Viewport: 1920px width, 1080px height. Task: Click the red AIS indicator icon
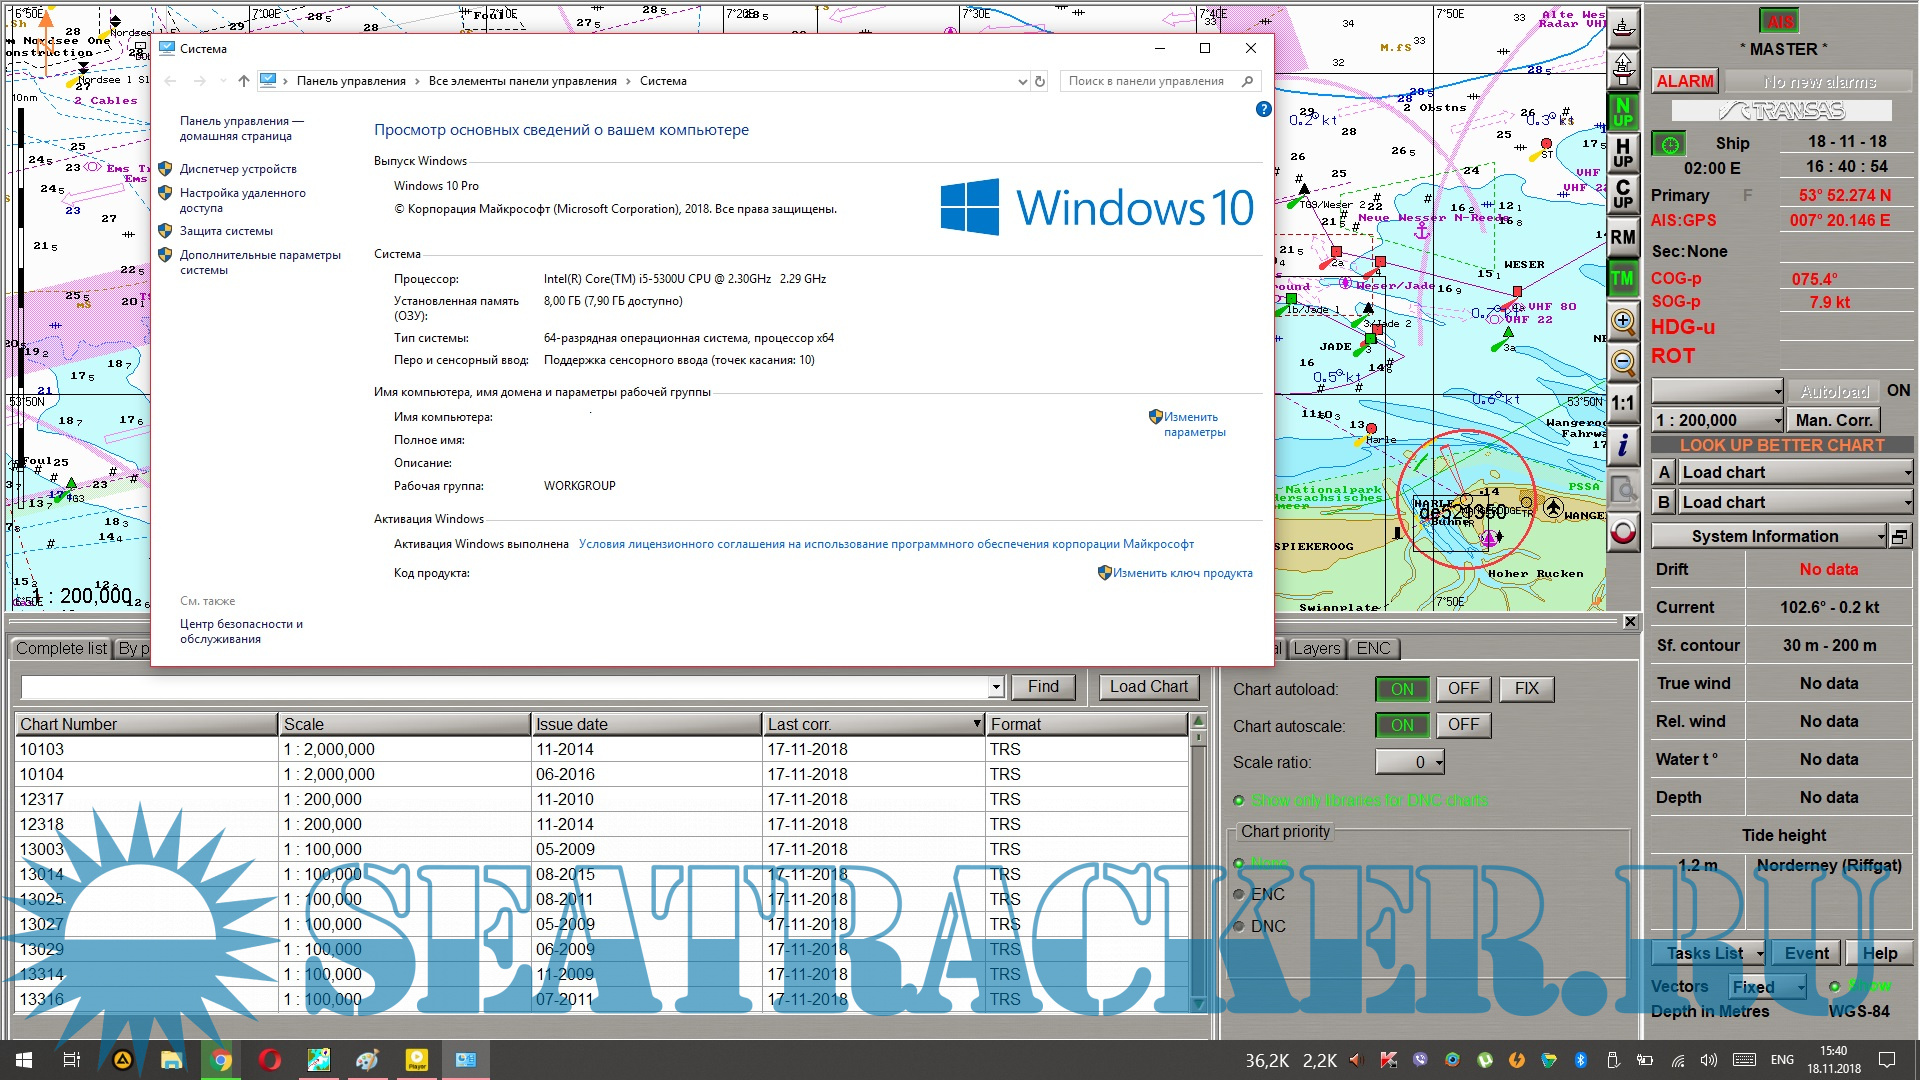click(x=1779, y=21)
